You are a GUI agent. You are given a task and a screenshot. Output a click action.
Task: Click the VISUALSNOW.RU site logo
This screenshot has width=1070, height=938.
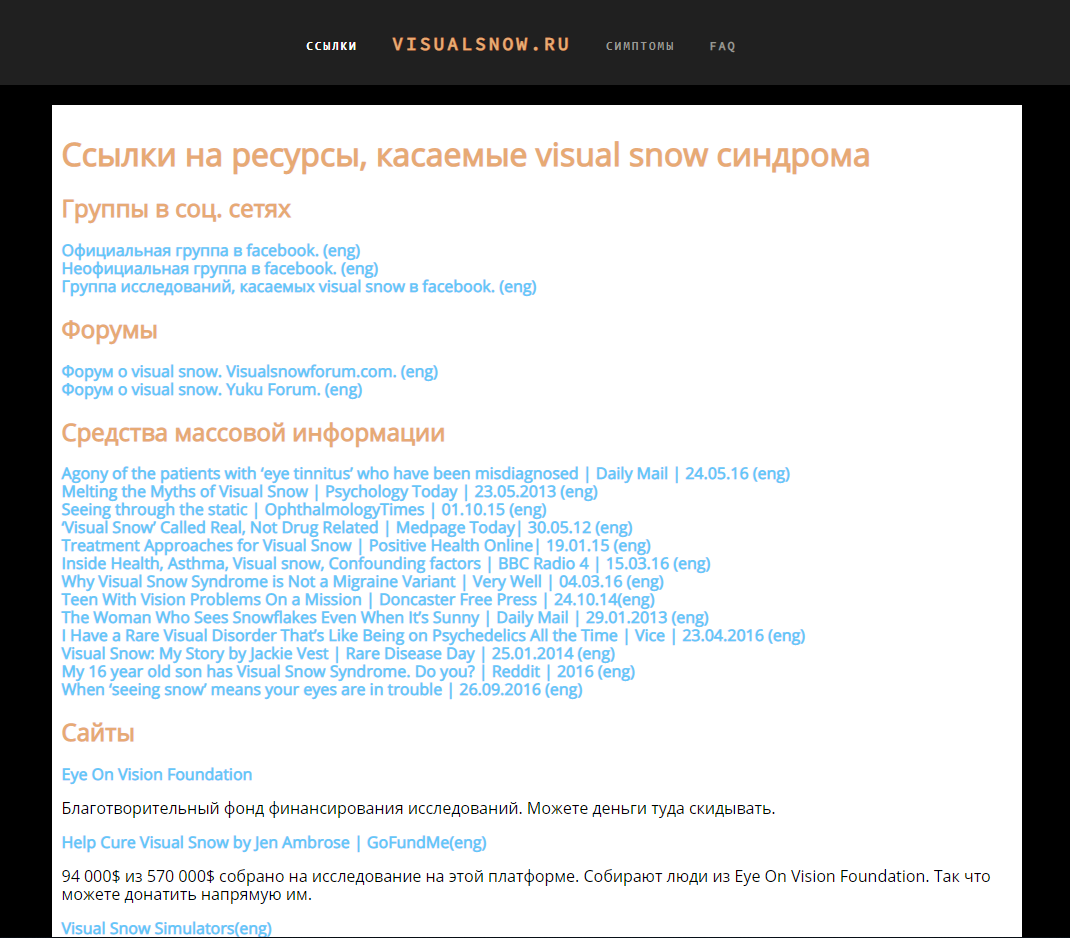[481, 44]
